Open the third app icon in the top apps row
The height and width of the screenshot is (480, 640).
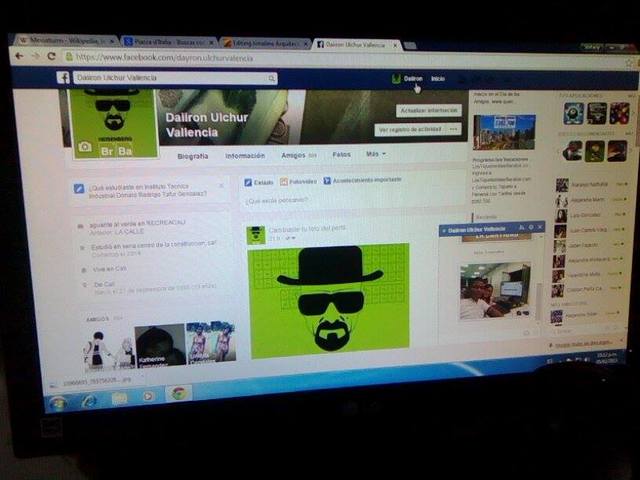620,113
